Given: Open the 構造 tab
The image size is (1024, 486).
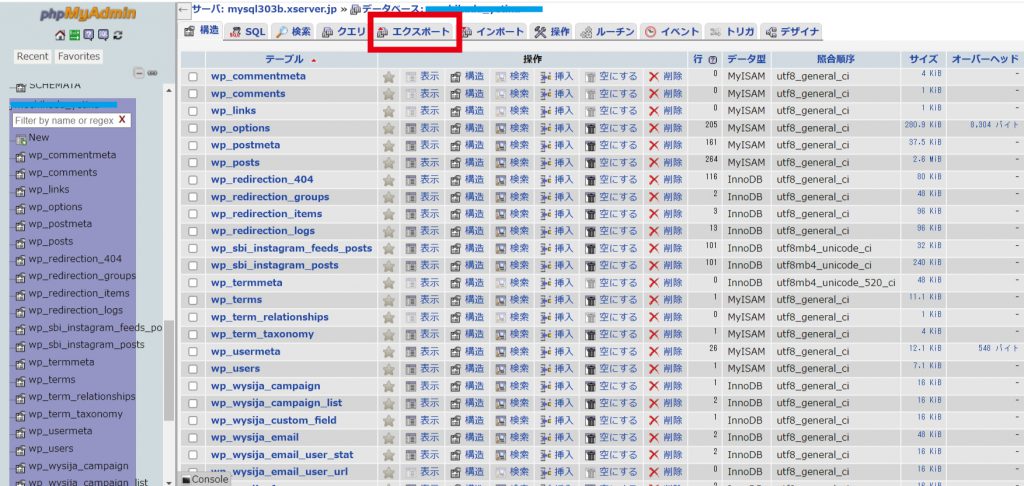Looking at the screenshot, I should pos(201,31).
